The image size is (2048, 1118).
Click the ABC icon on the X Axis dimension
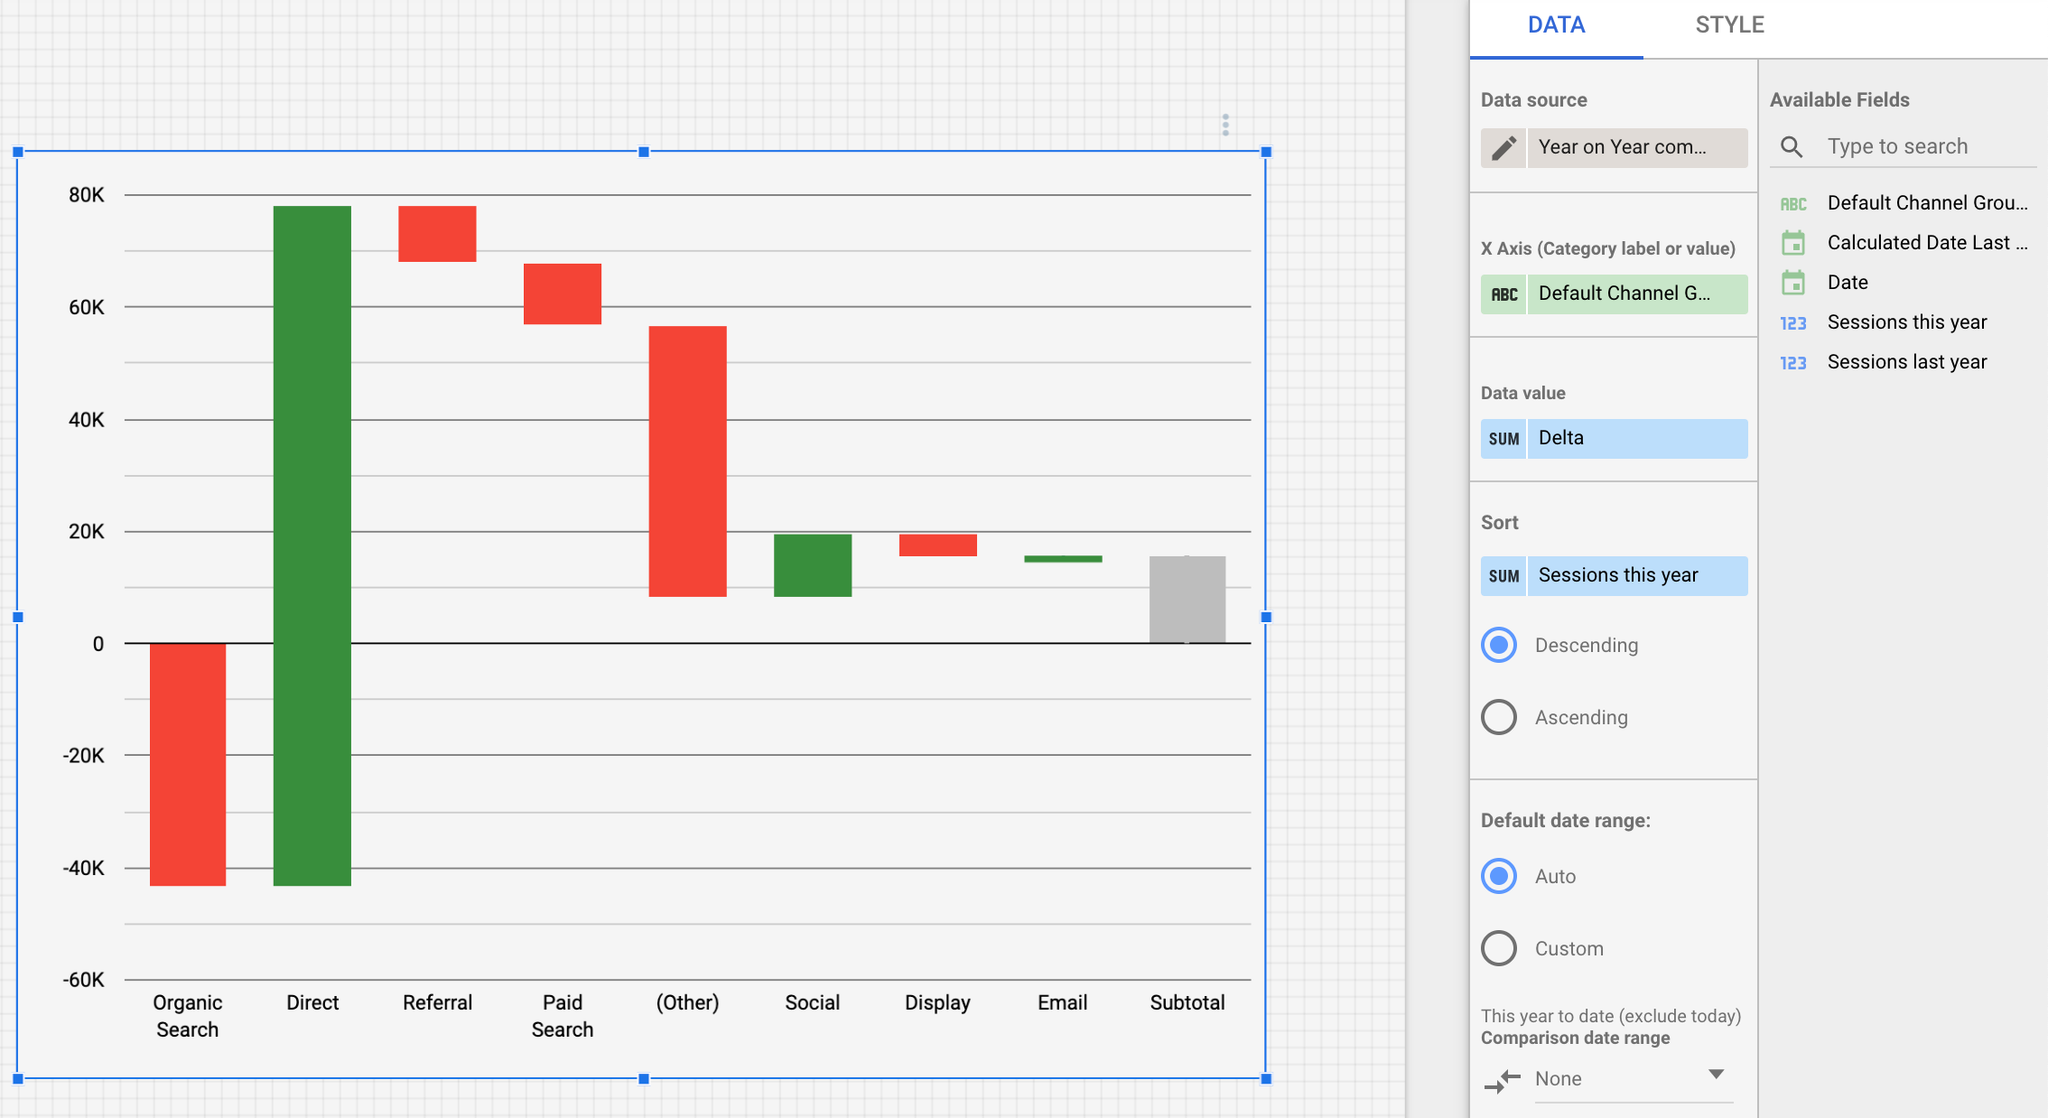1504,294
